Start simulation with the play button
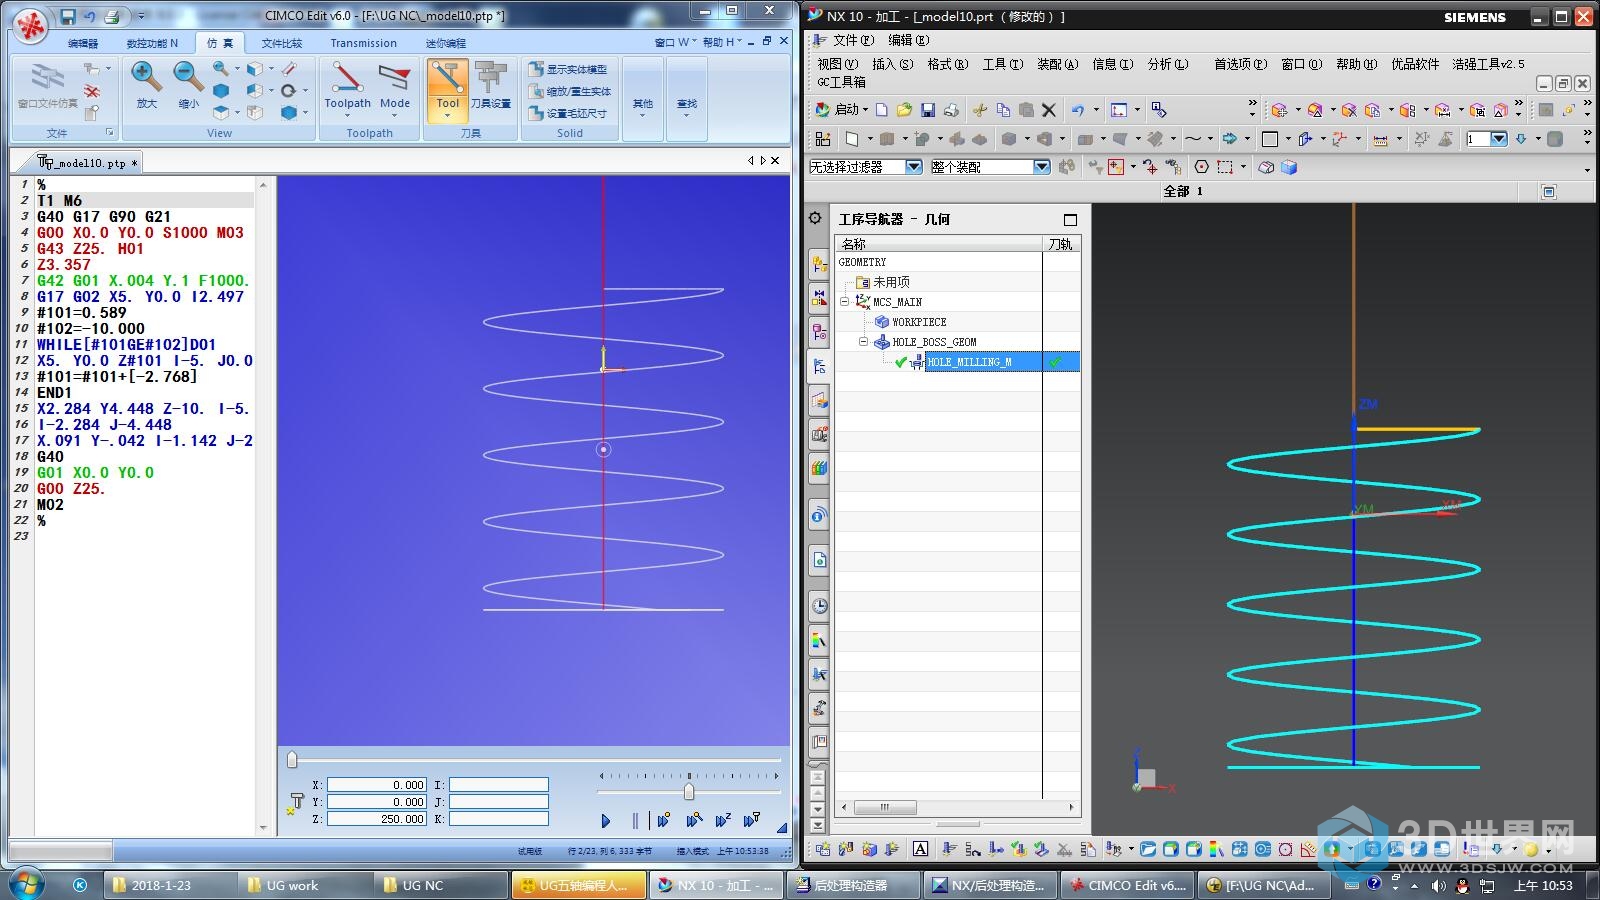1600x900 pixels. [605, 821]
